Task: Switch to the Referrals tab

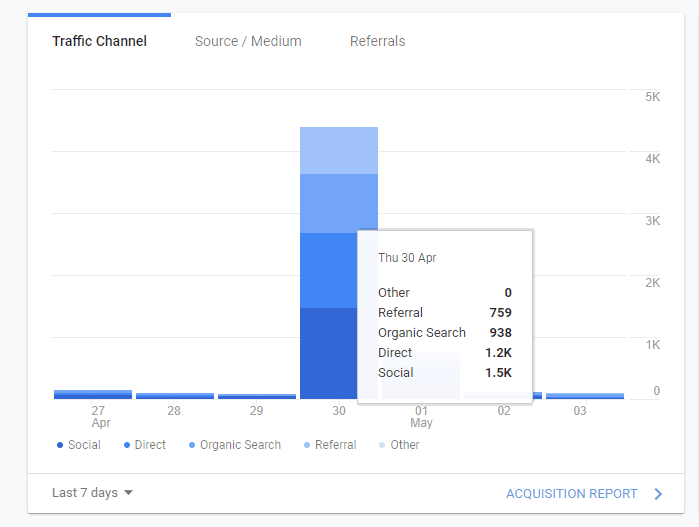Action: pos(377,41)
